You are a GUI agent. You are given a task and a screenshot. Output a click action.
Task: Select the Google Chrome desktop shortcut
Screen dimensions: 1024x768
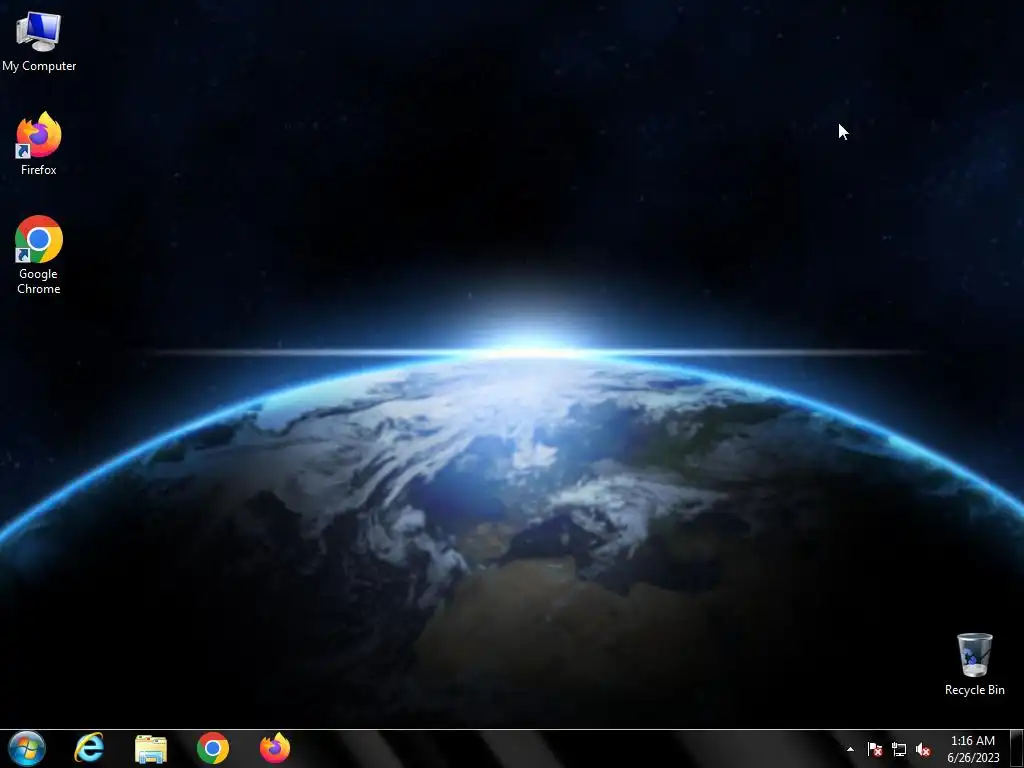(39, 255)
